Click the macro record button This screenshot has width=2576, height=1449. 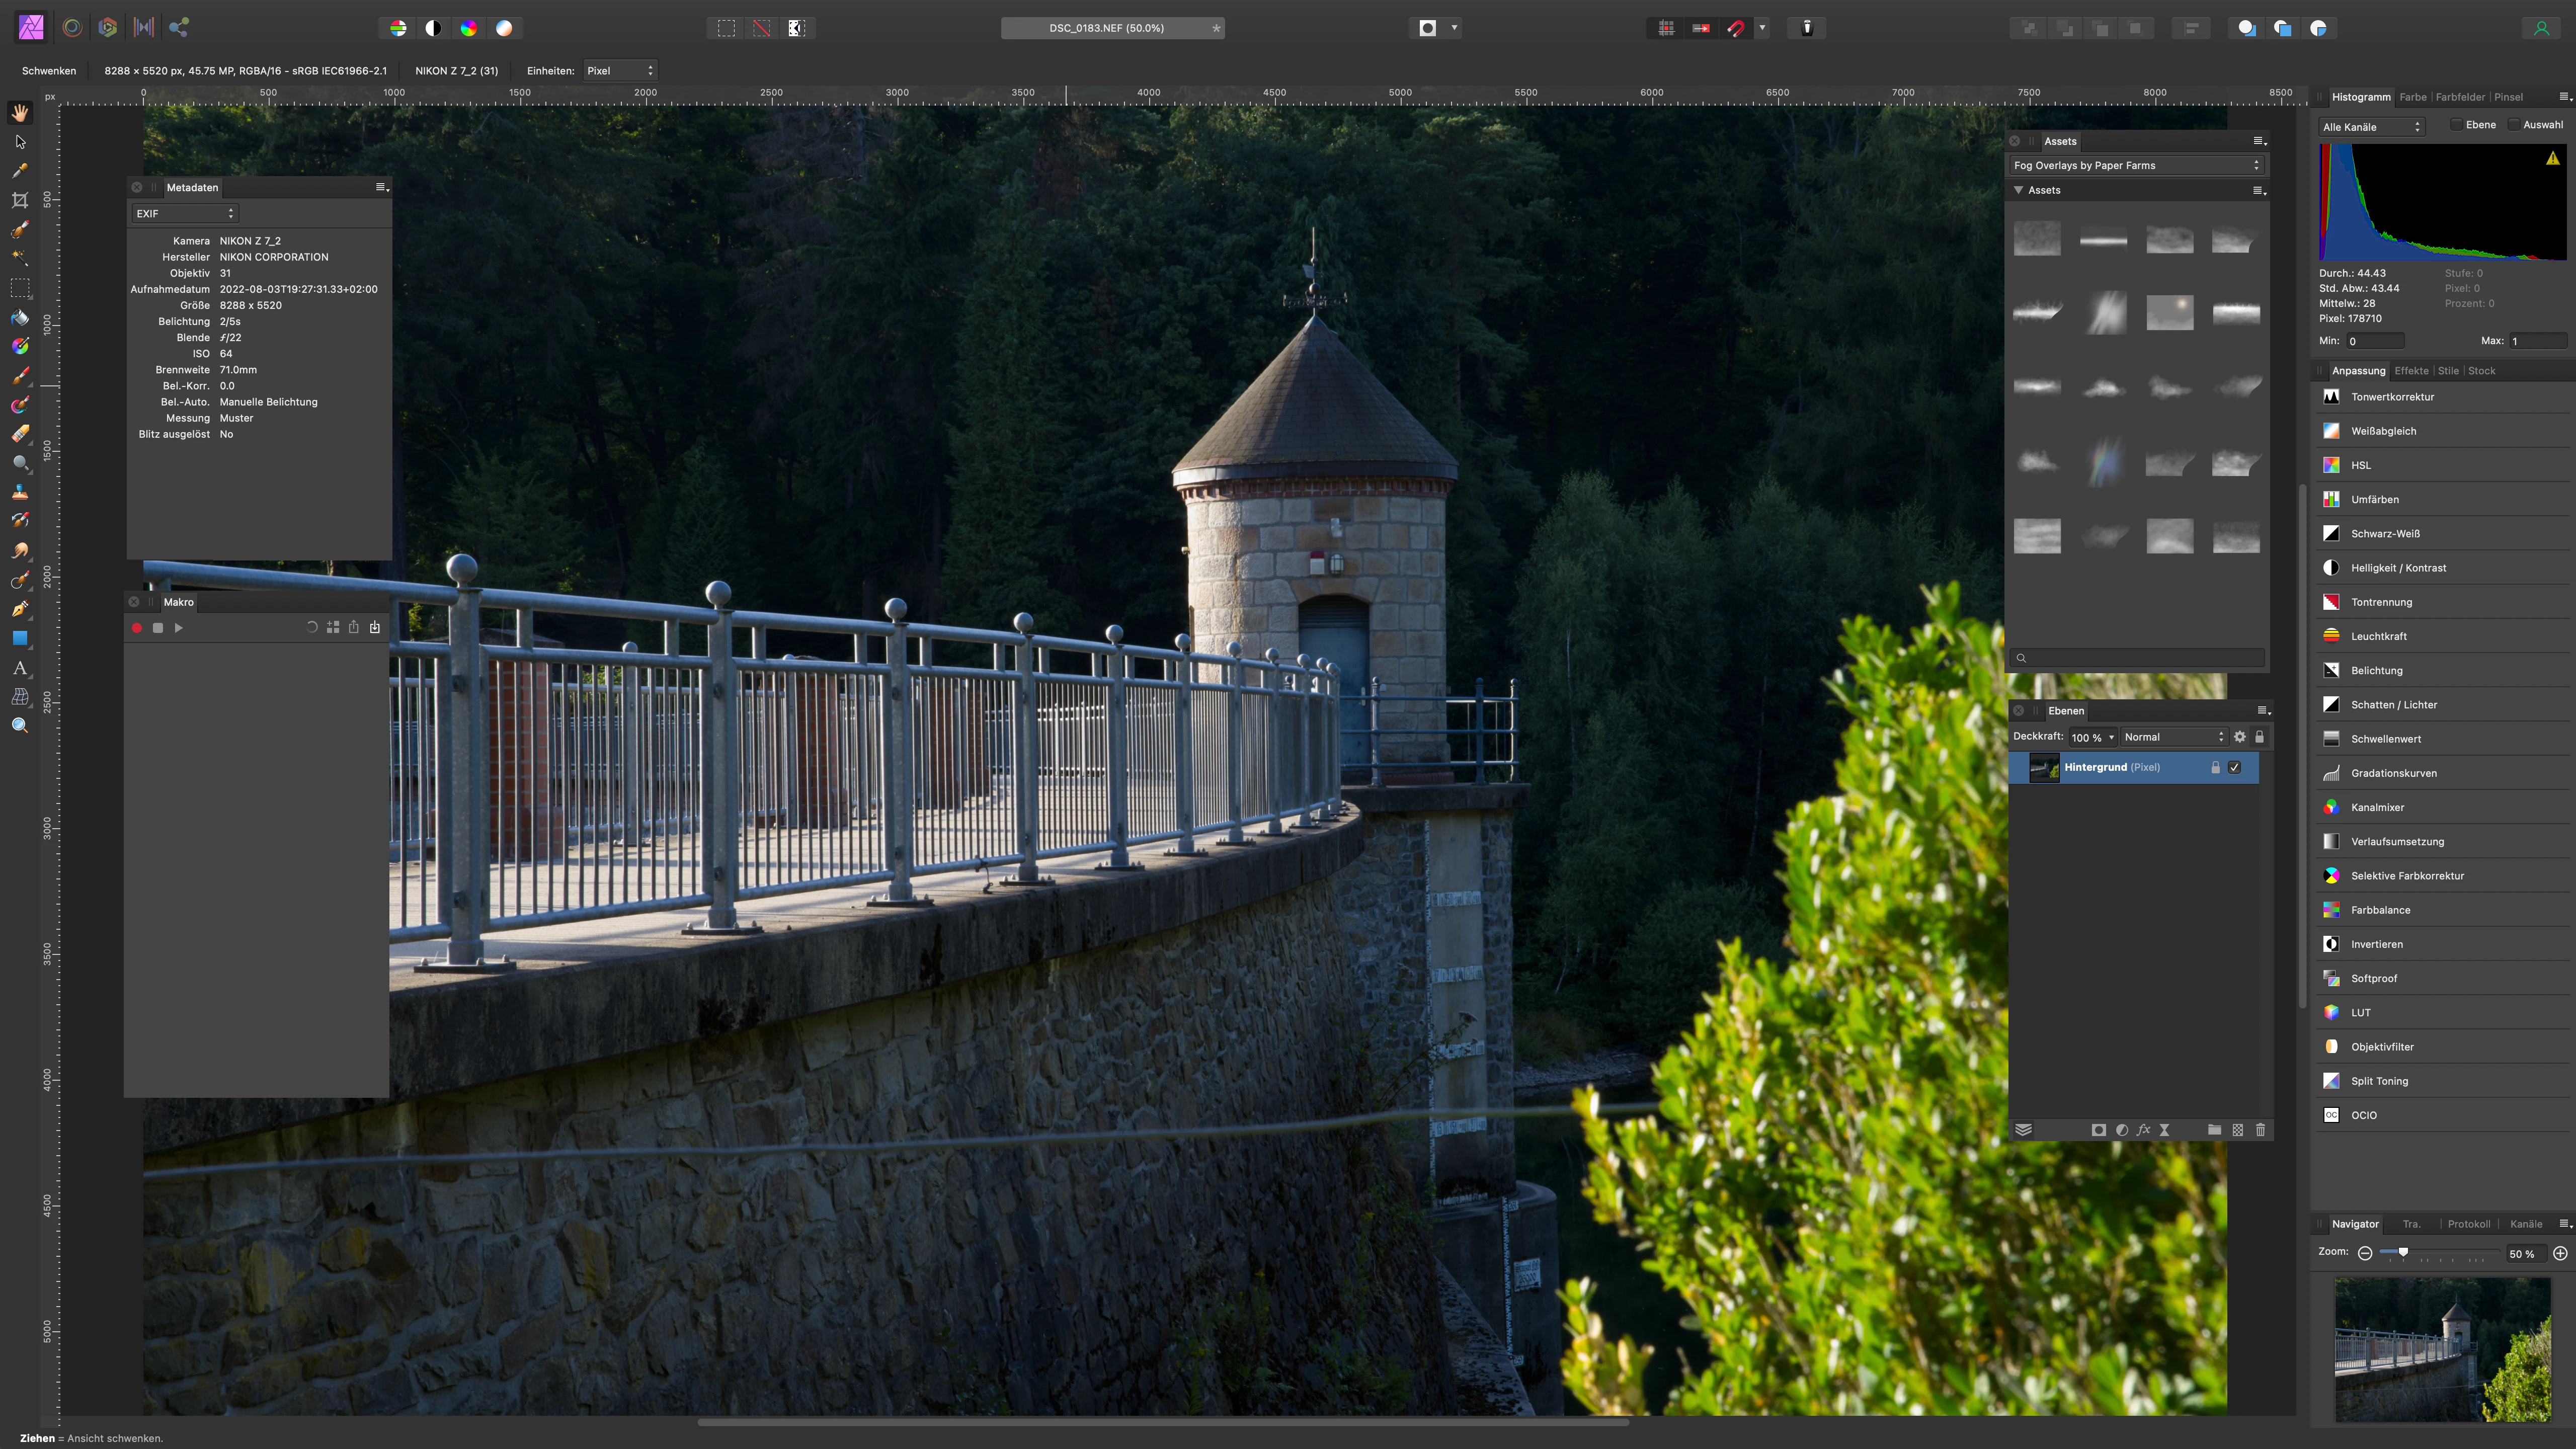[x=137, y=628]
